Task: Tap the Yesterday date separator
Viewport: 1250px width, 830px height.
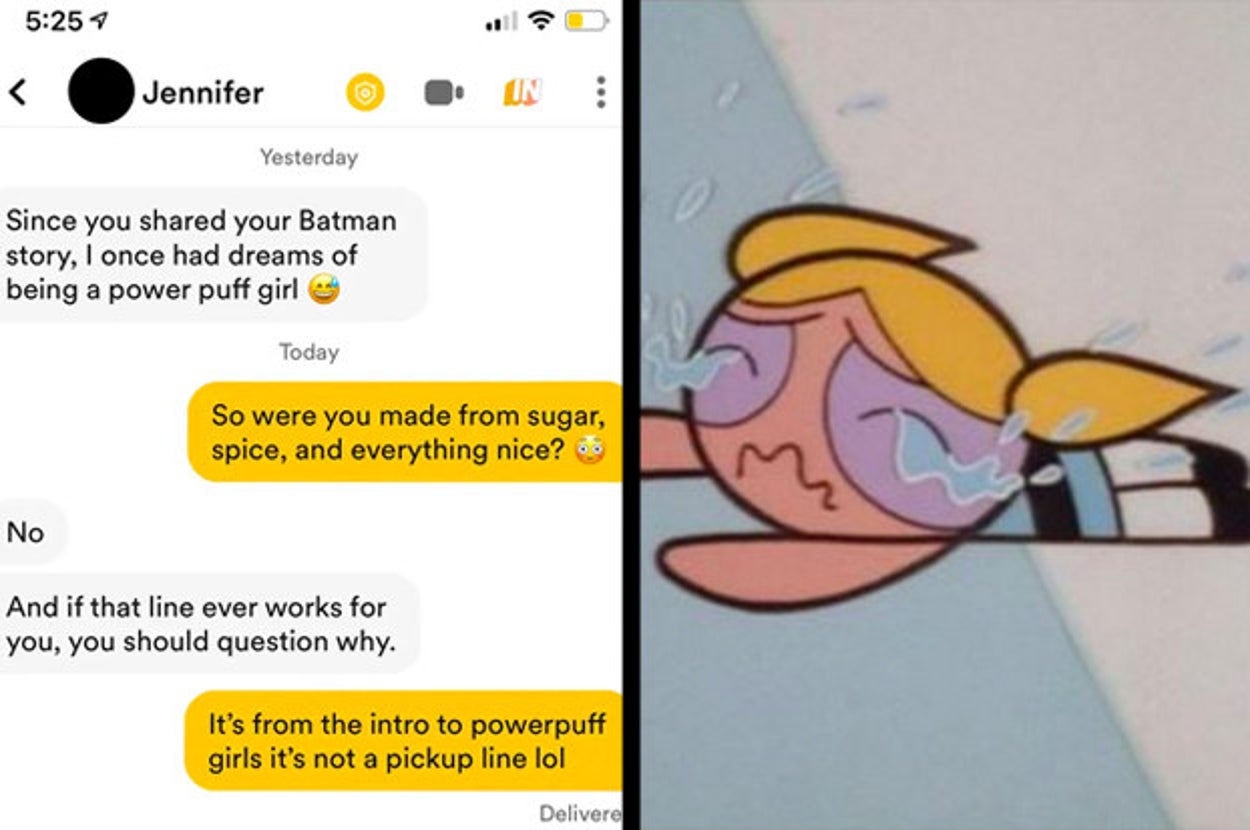Action: coord(308,157)
